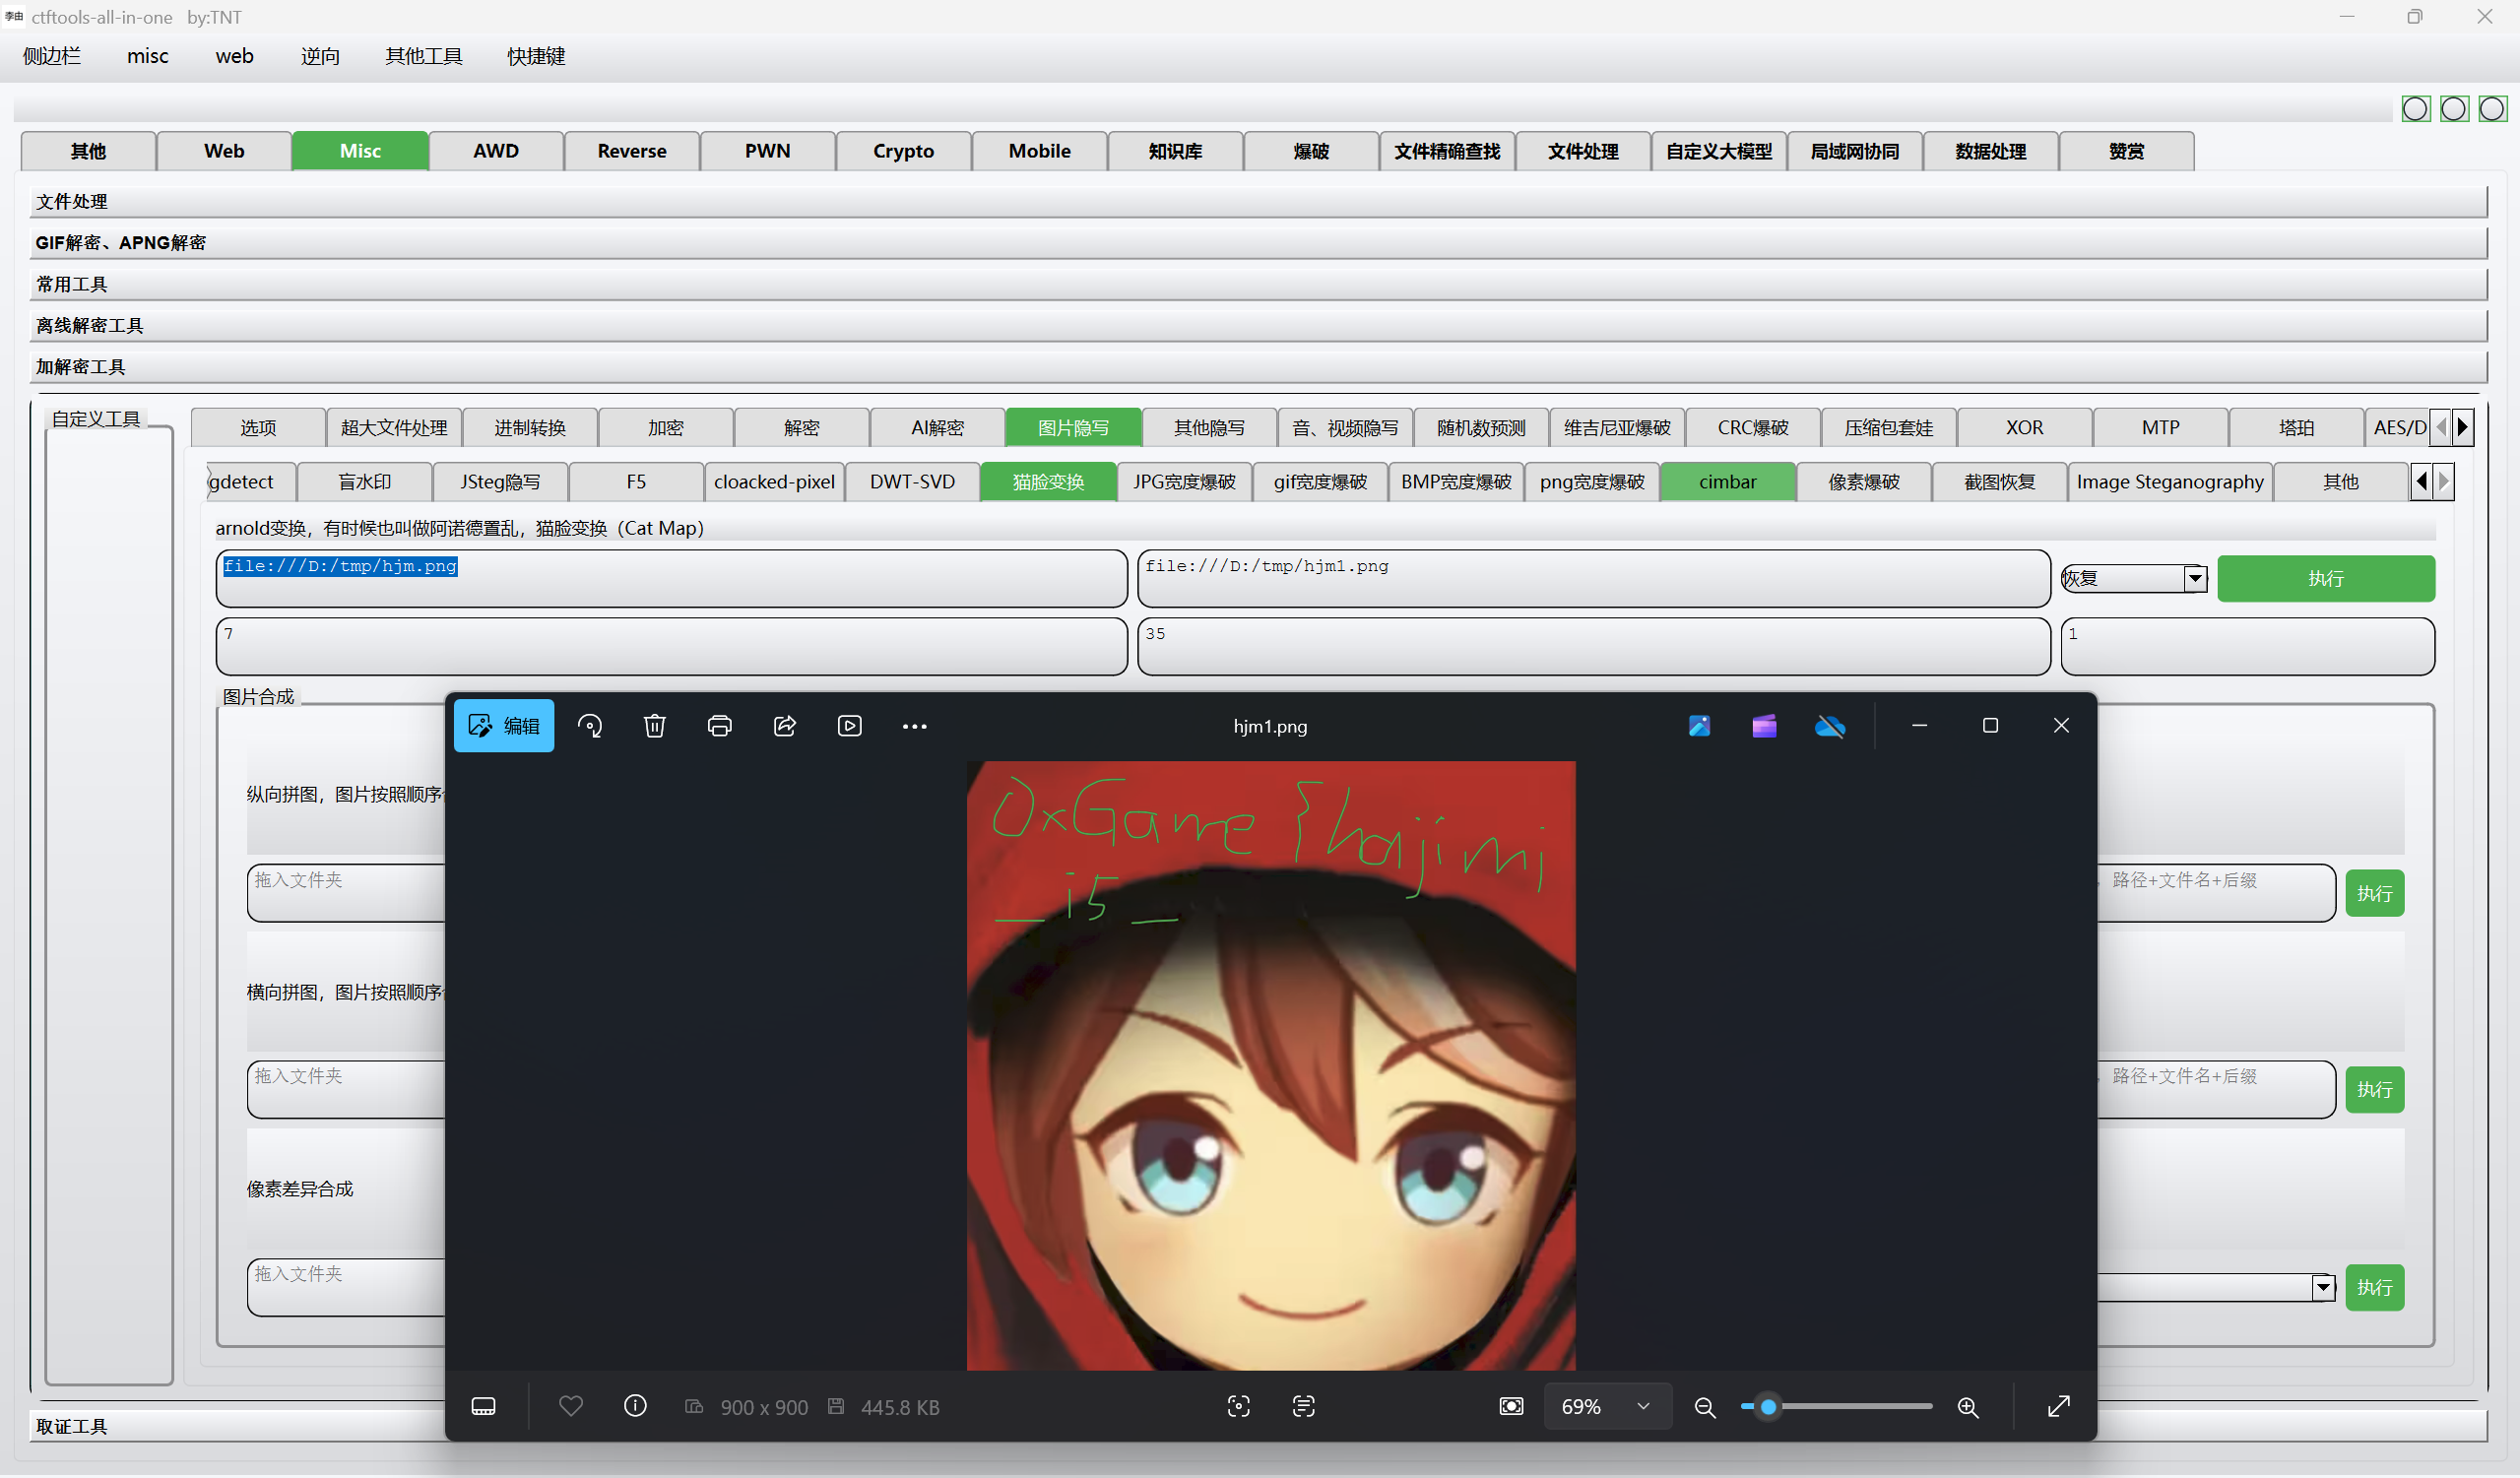Show image info with the info icon
2520x1478 pixels.
tap(635, 1407)
